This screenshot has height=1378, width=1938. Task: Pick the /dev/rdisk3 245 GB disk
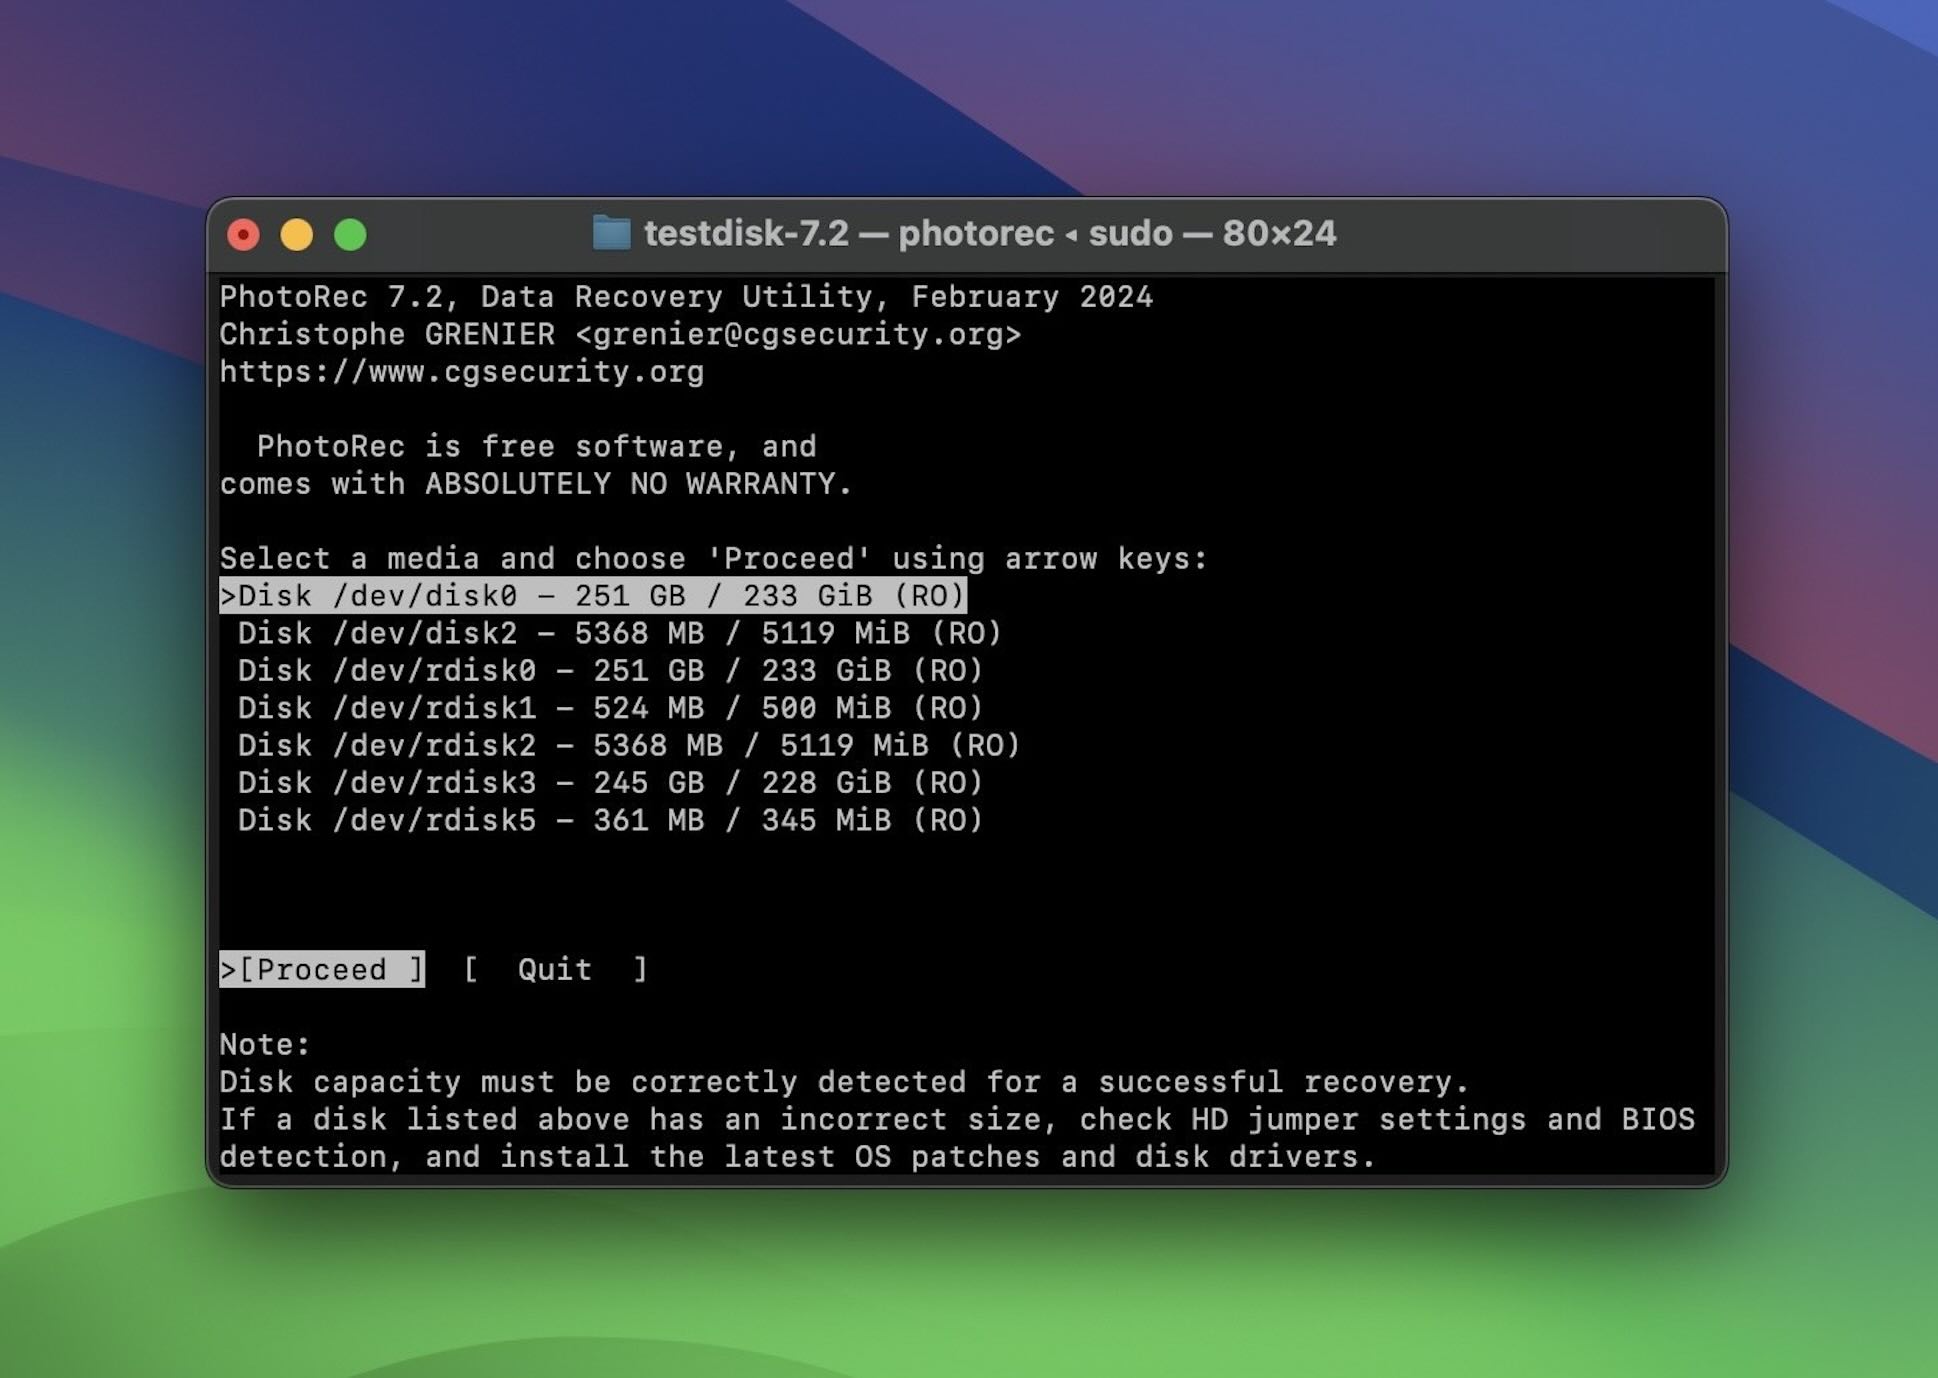[x=610, y=783]
